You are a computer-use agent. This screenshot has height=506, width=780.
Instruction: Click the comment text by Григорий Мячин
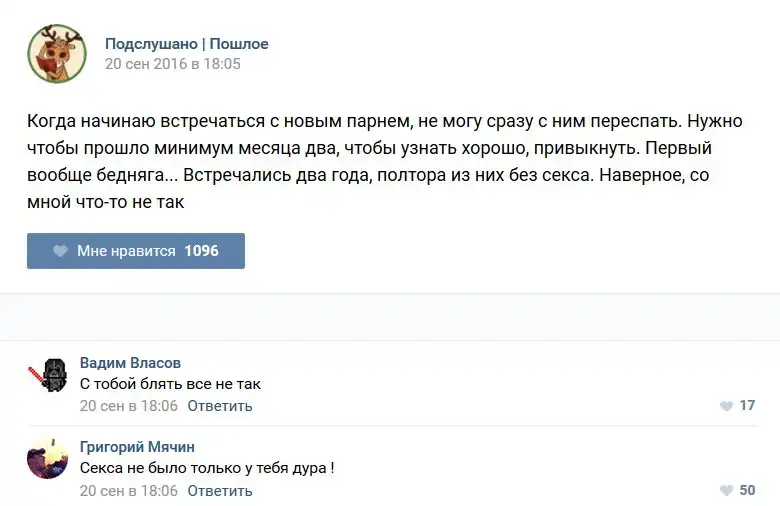206,468
